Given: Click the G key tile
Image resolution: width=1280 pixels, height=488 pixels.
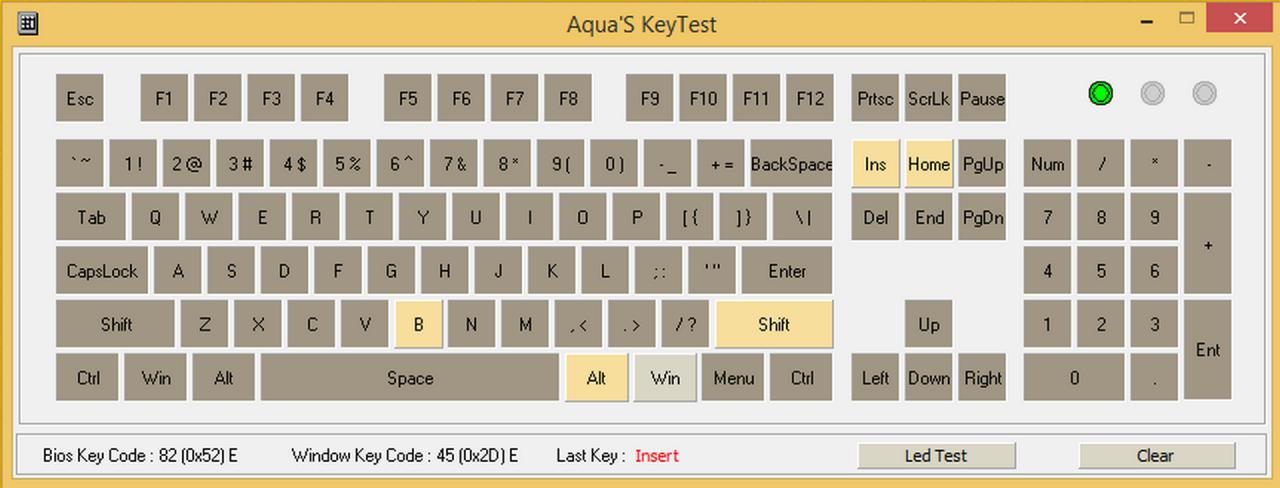Looking at the screenshot, I should click(x=392, y=271).
